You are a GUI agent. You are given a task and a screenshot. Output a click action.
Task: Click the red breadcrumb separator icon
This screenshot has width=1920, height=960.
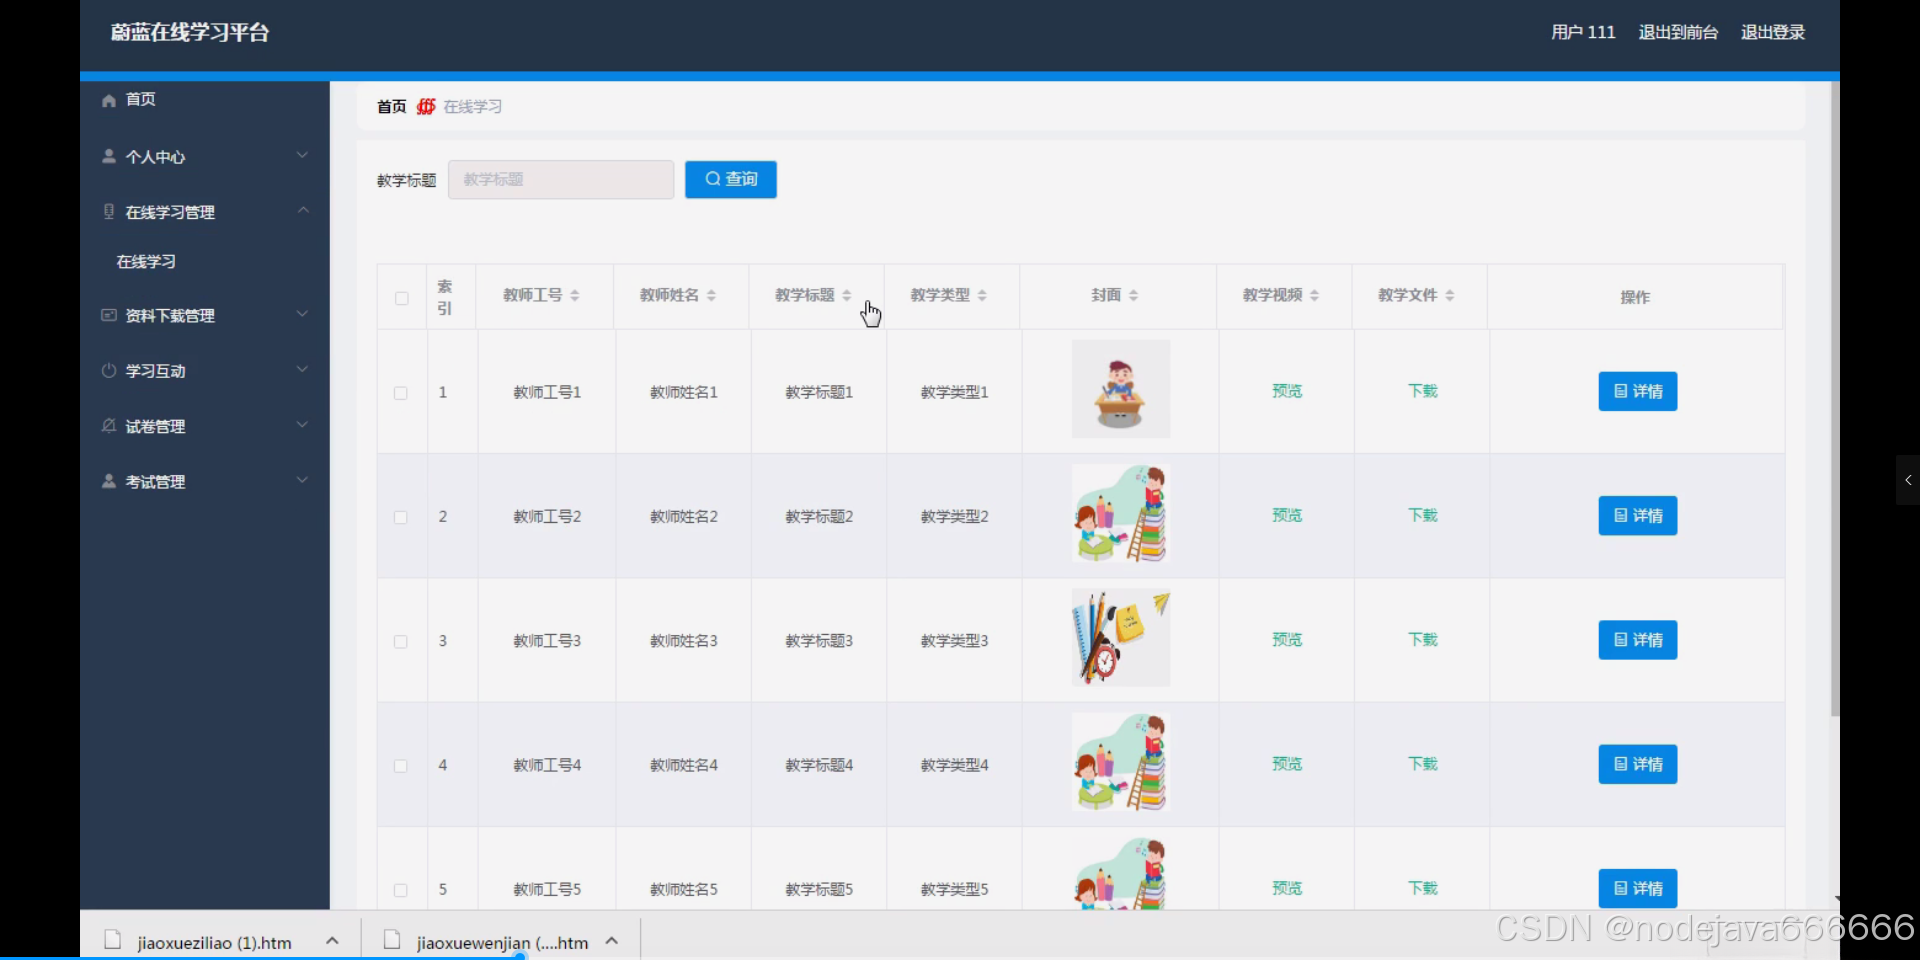426,106
